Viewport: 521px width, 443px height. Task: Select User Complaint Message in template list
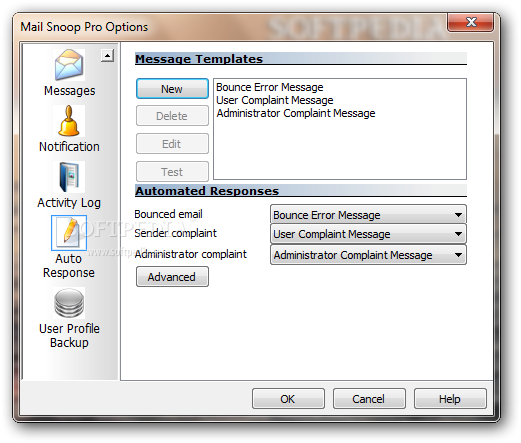click(x=275, y=100)
